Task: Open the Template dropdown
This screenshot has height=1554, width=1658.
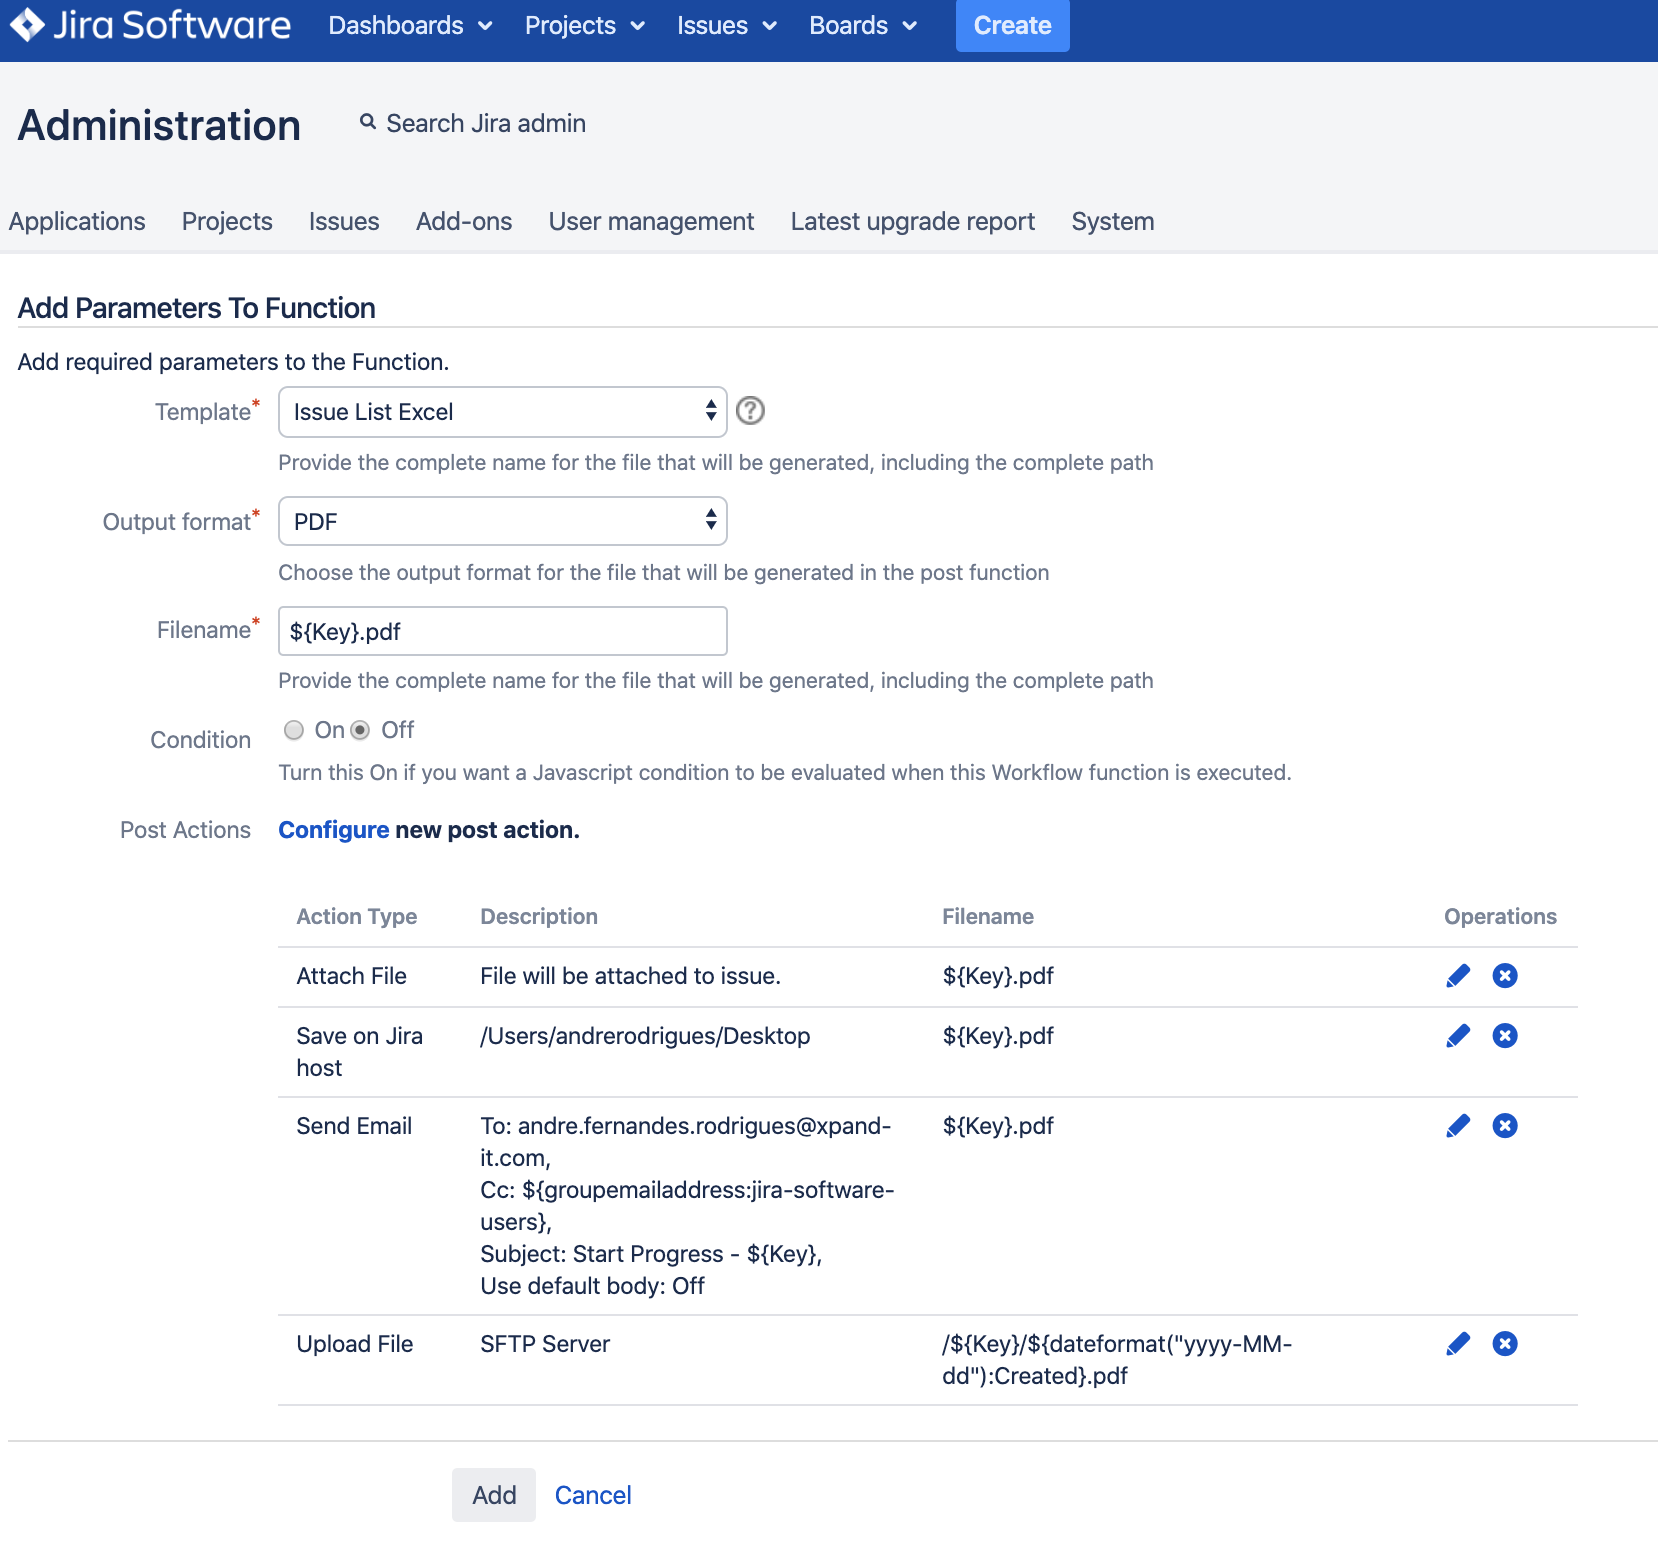Action: point(502,412)
